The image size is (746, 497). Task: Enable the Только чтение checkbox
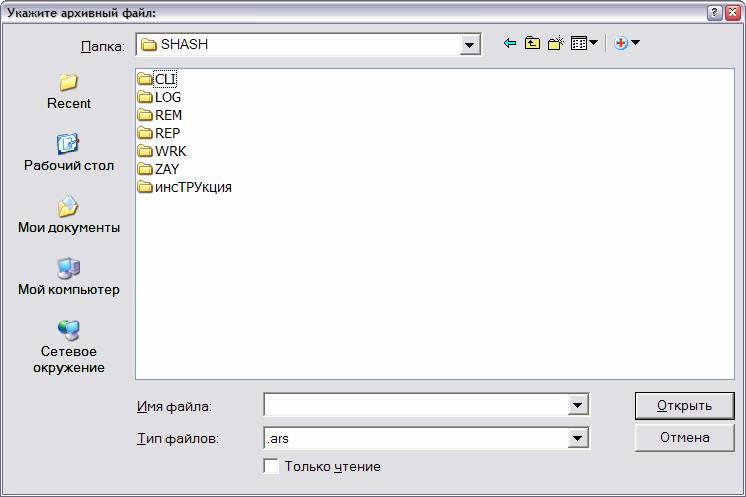click(271, 466)
